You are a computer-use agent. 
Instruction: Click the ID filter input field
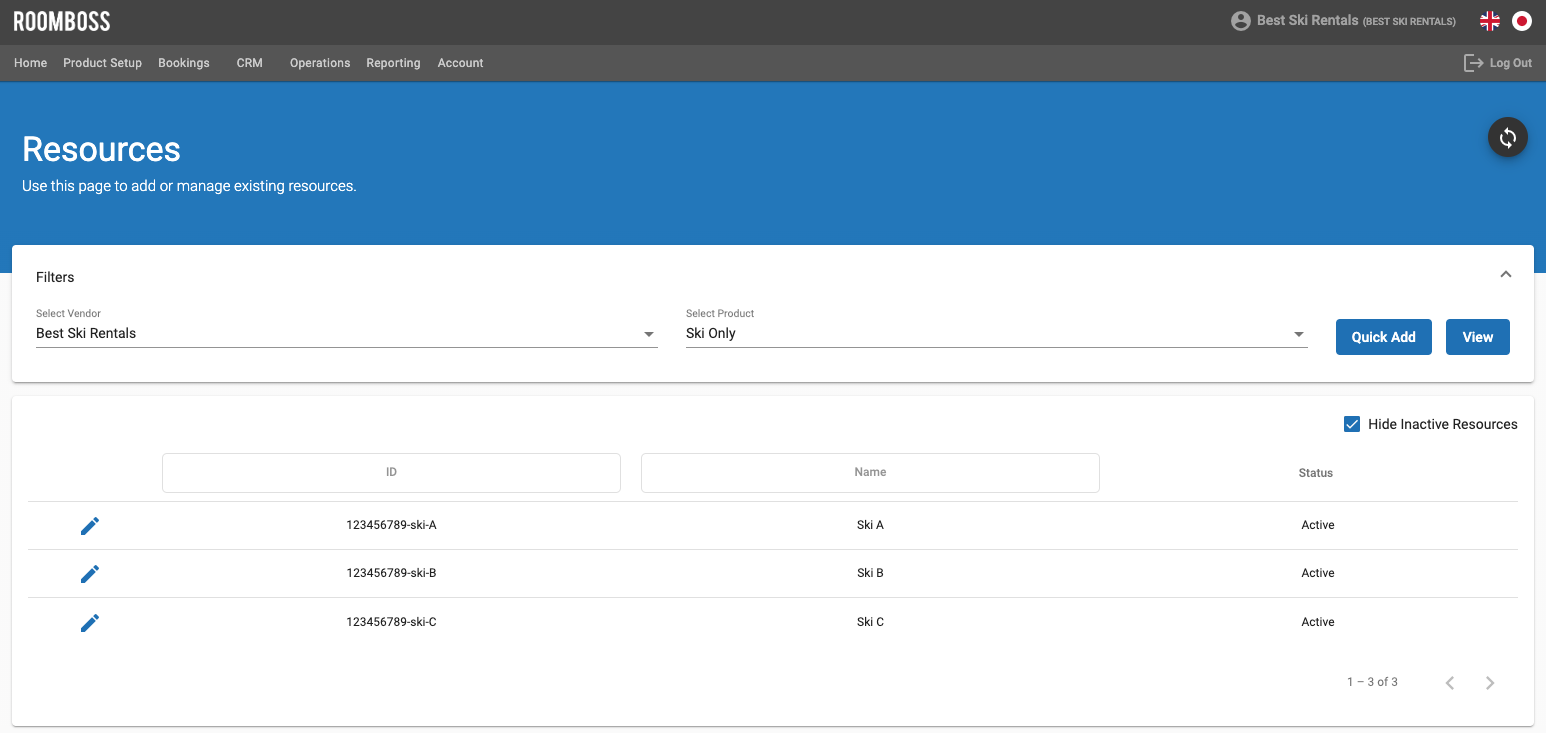coord(391,473)
